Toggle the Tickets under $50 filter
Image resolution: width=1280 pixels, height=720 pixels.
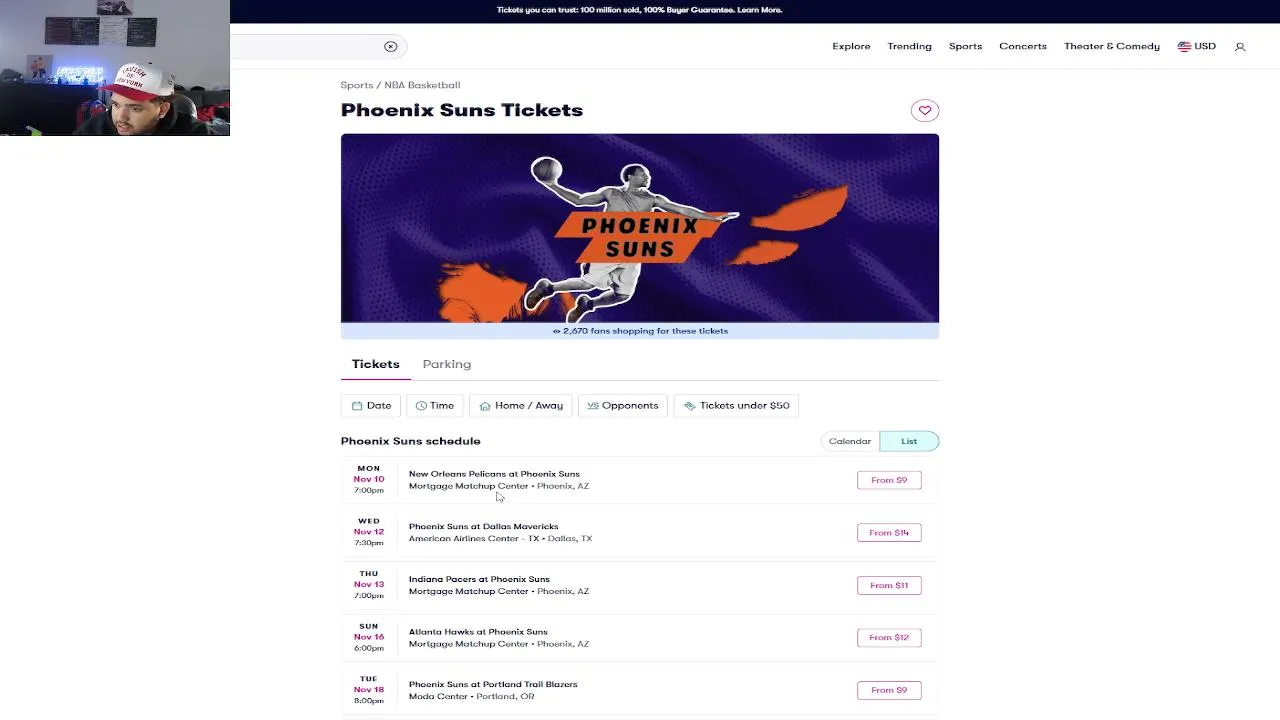pyautogui.click(x=737, y=406)
